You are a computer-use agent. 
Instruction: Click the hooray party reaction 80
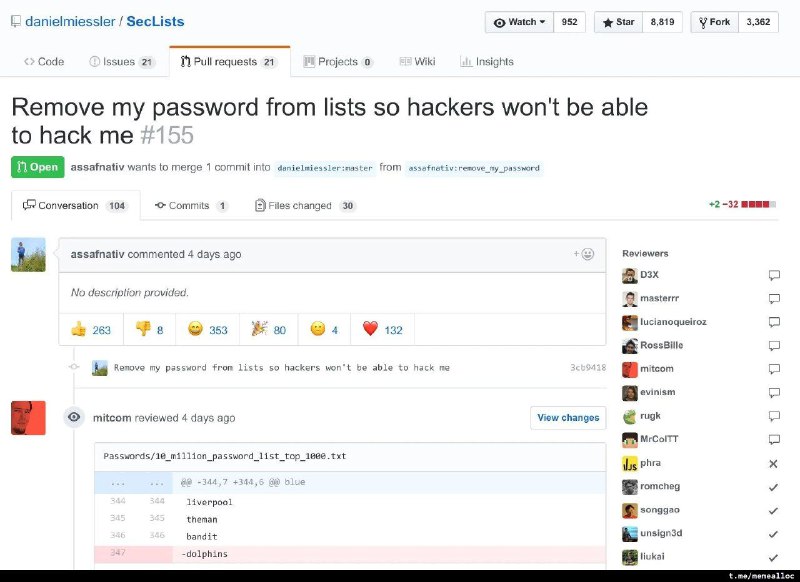(x=269, y=330)
